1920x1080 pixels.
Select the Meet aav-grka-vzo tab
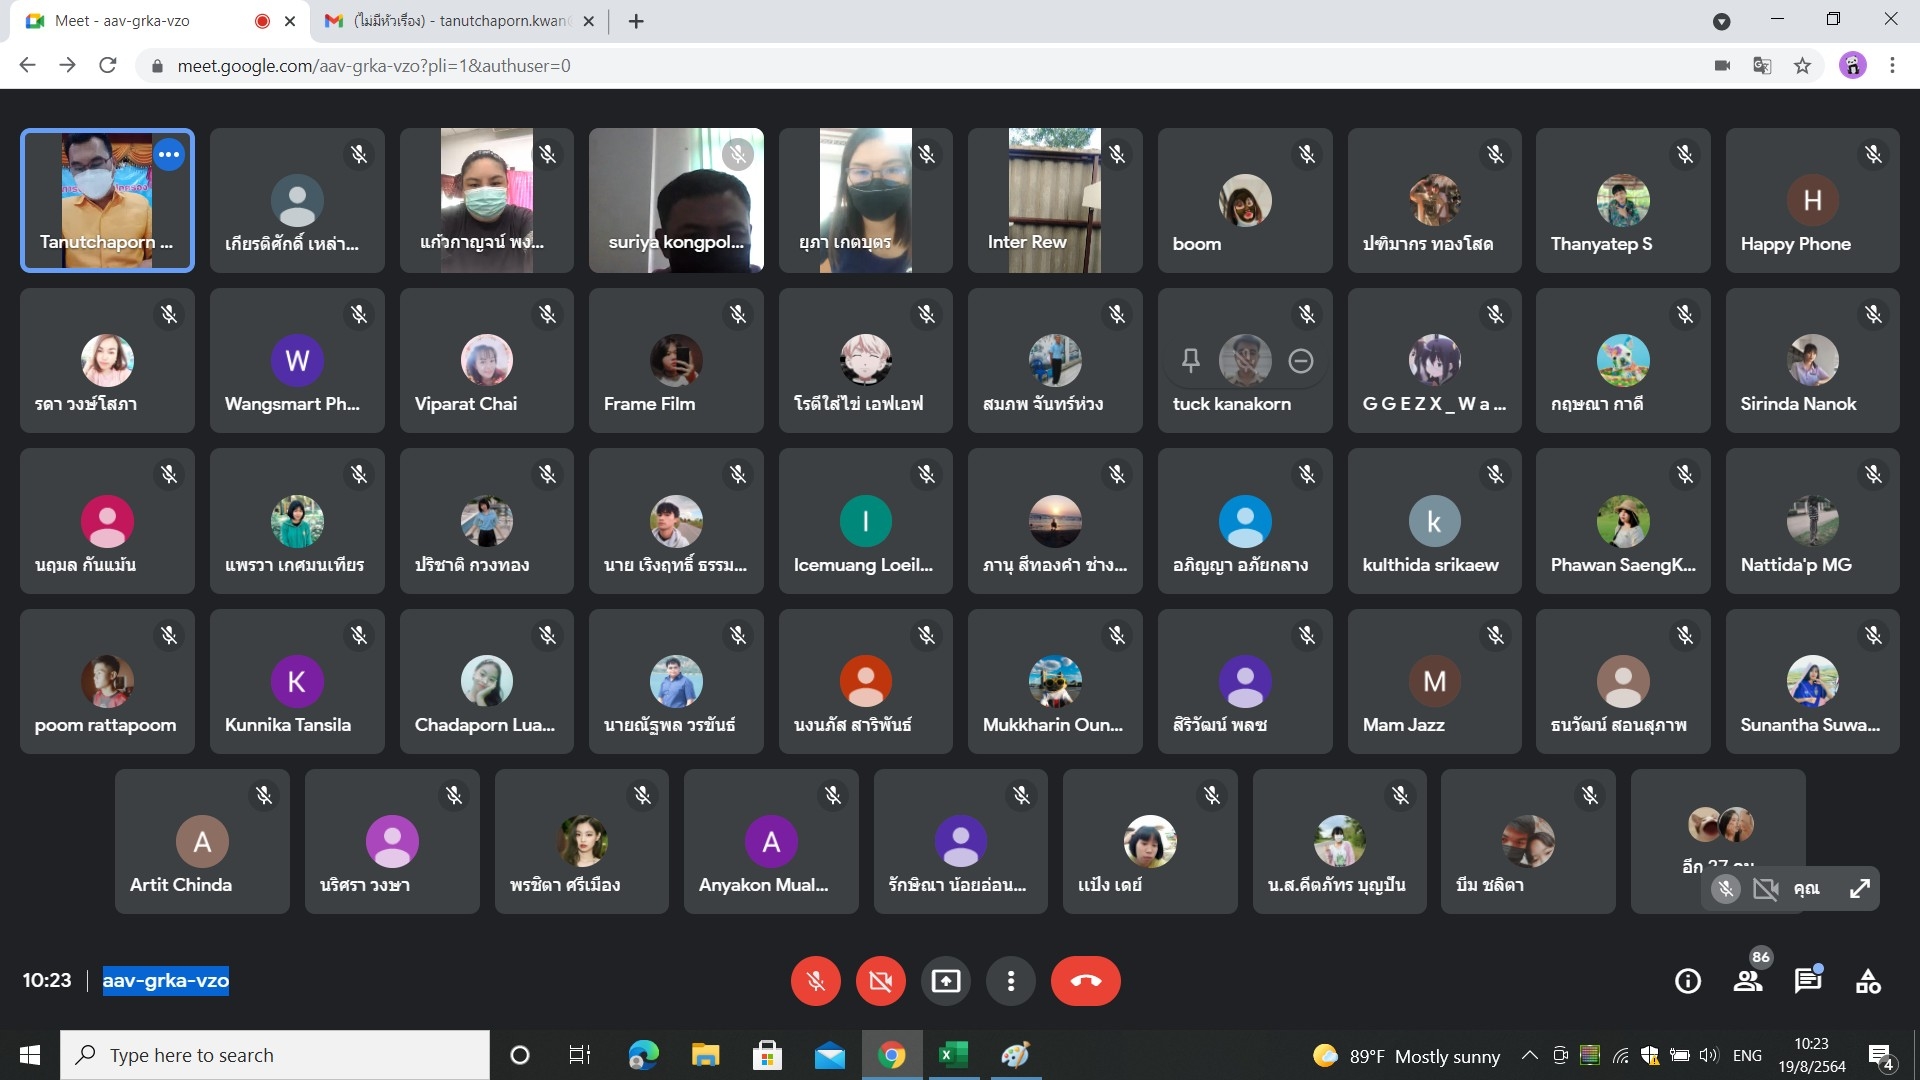point(122,21)
